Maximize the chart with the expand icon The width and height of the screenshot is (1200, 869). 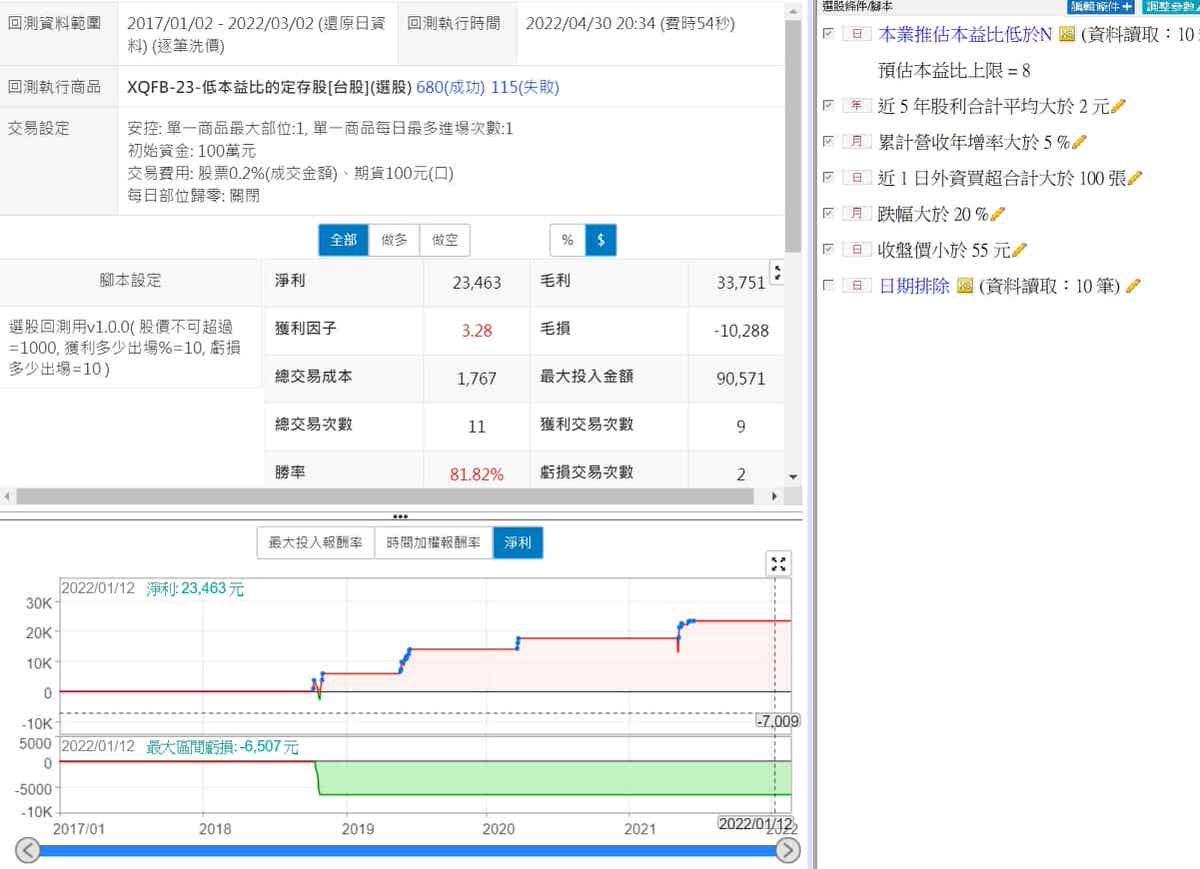point(778,564)
